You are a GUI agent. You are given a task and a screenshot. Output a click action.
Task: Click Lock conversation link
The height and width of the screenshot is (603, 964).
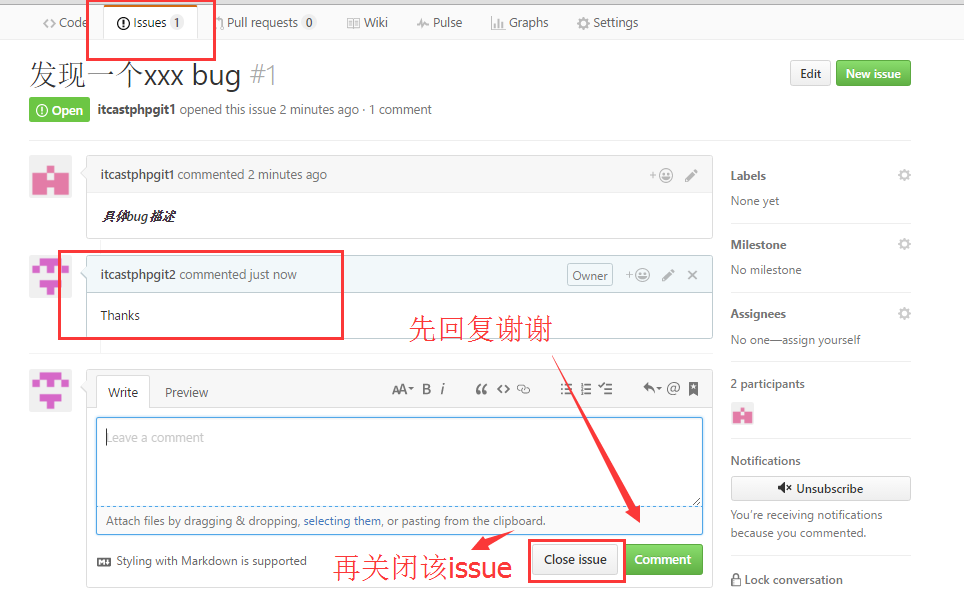(786, 580)
